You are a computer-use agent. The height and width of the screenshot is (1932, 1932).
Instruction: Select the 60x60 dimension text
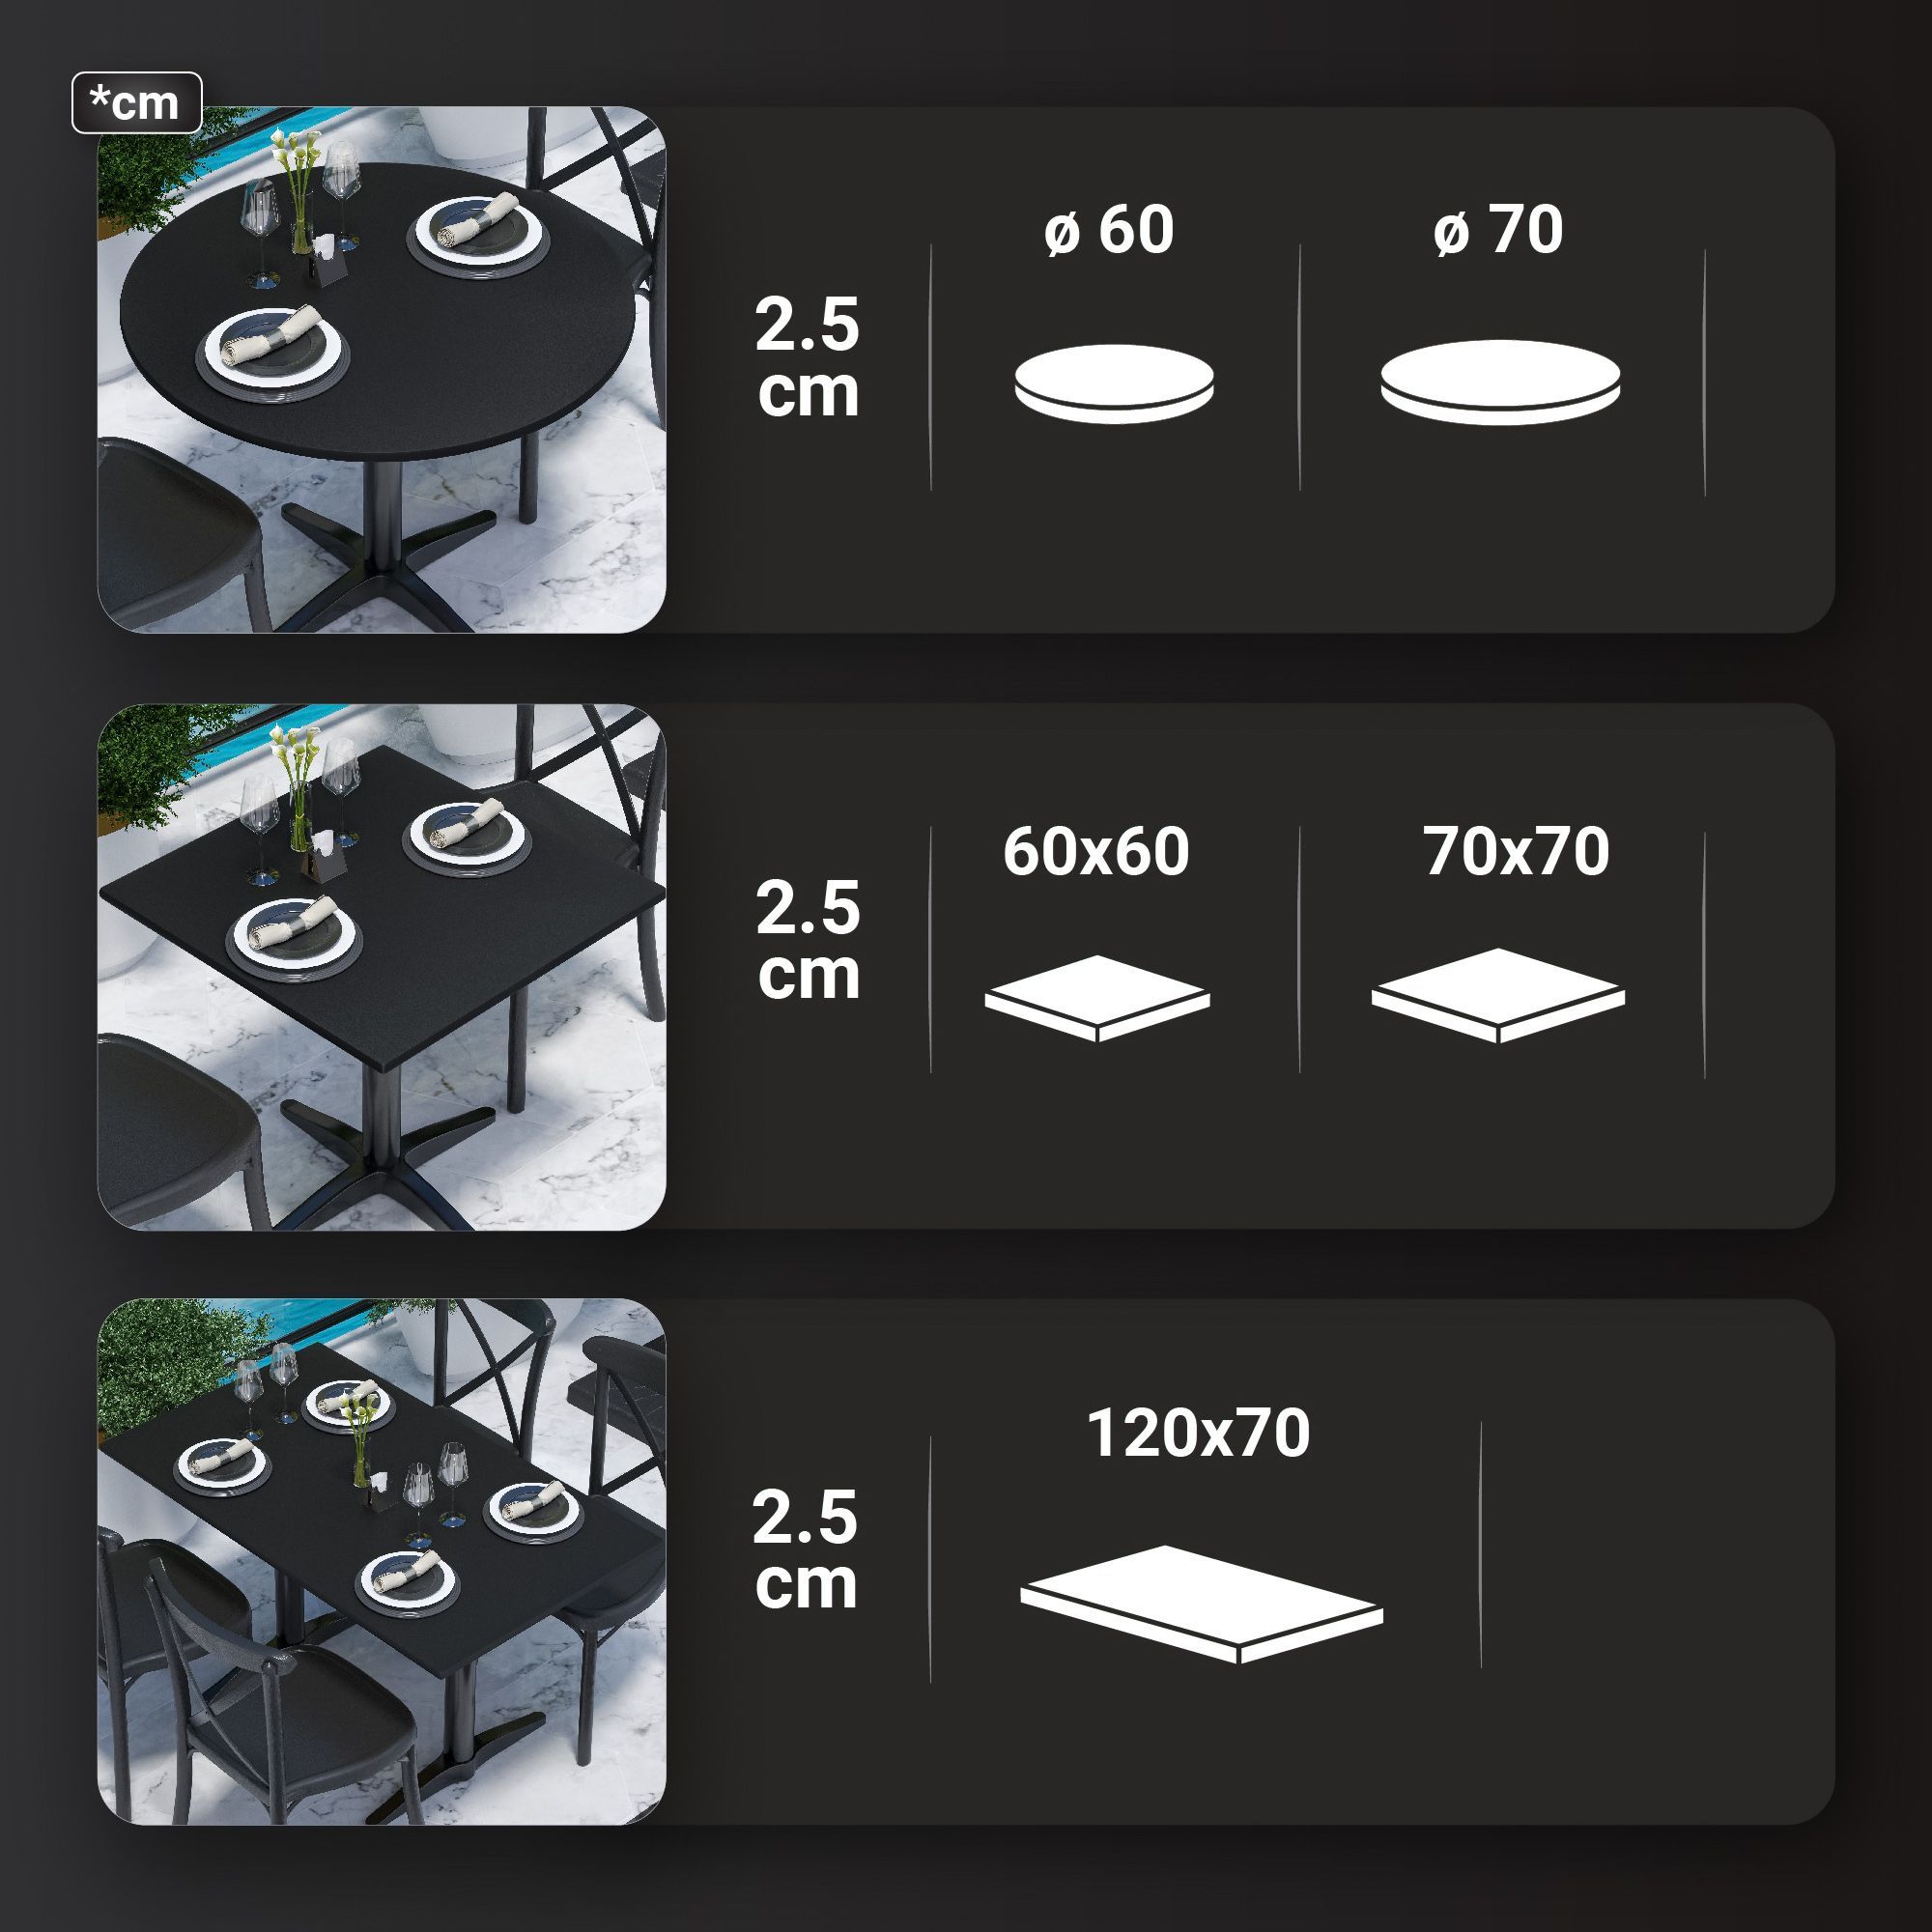(1096, 851)
